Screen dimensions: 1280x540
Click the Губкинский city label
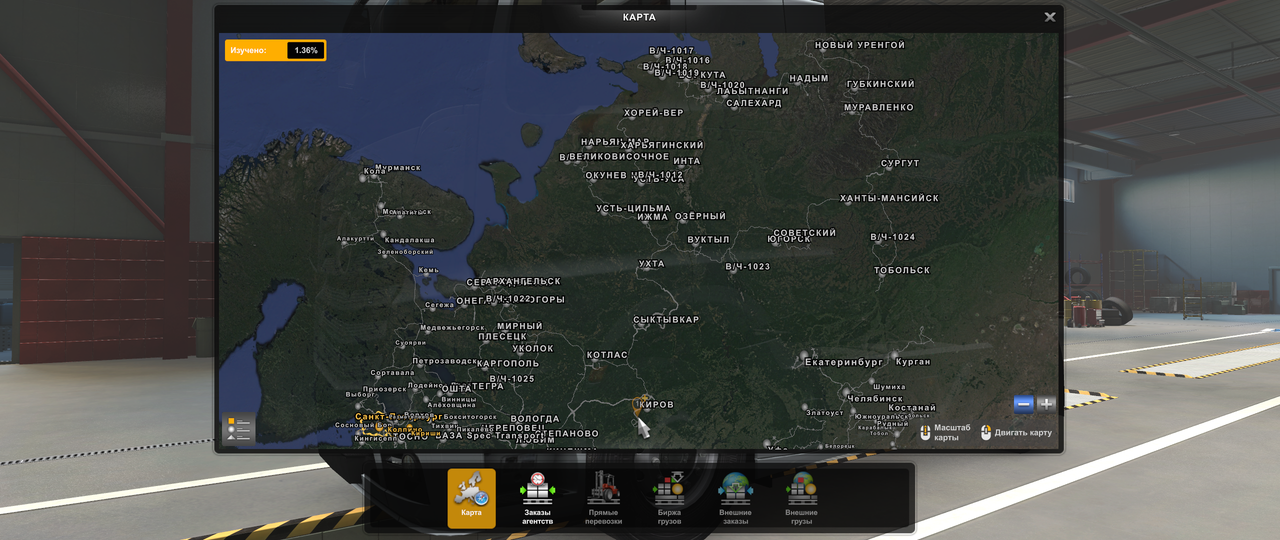pyautogui.click(x=881, y=84)
